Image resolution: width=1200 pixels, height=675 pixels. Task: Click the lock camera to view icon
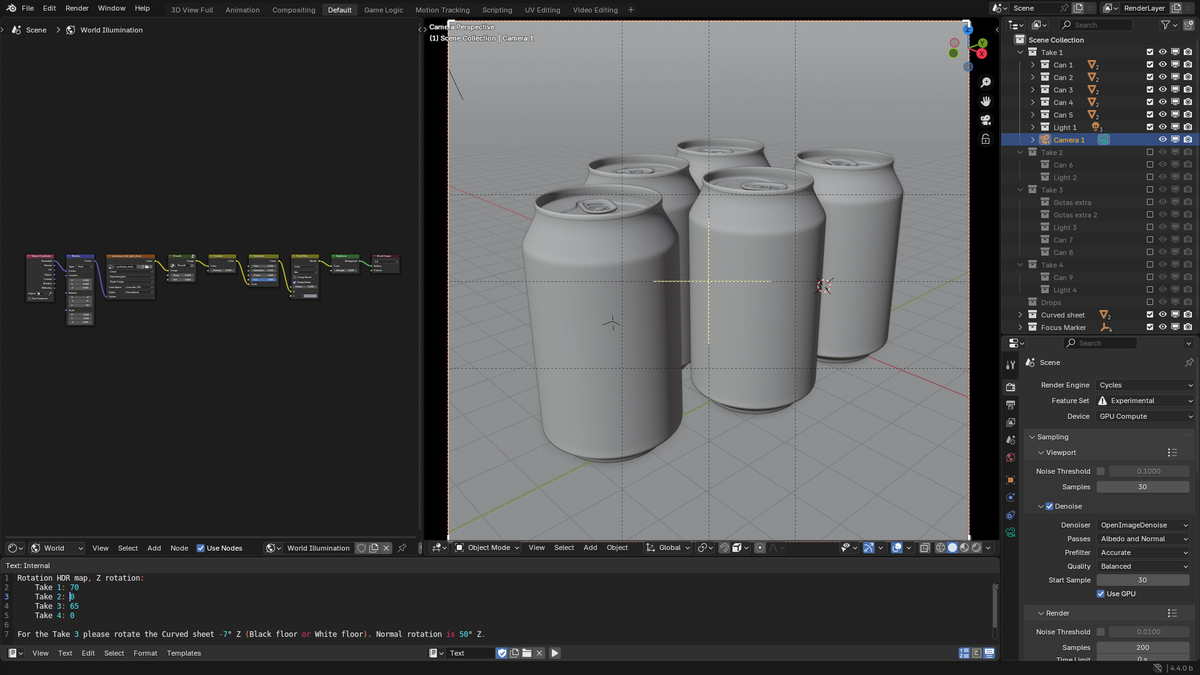click(985, 139)
